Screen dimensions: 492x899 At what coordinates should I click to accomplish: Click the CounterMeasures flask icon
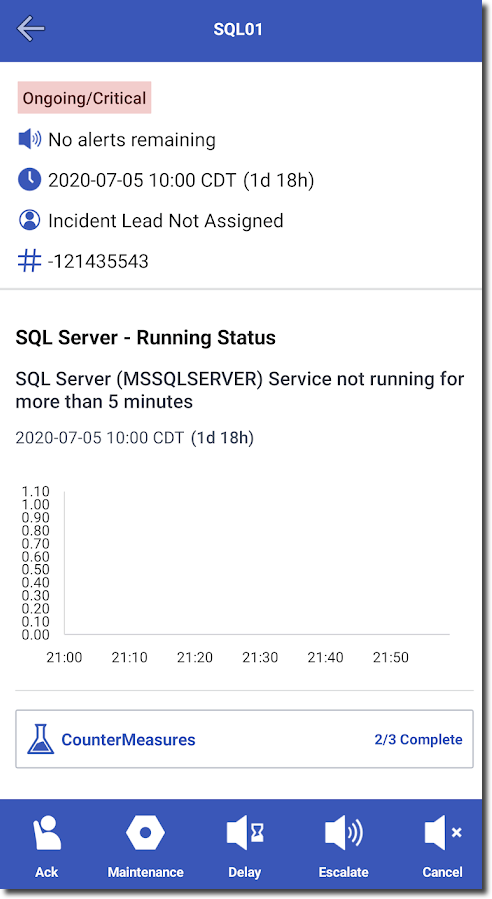coord(41,739)
